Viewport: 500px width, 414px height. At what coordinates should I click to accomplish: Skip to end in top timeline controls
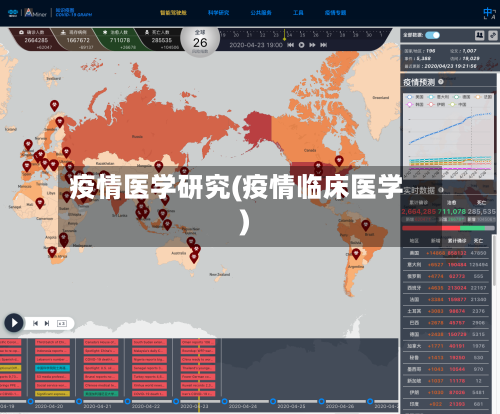click(323, 45)
